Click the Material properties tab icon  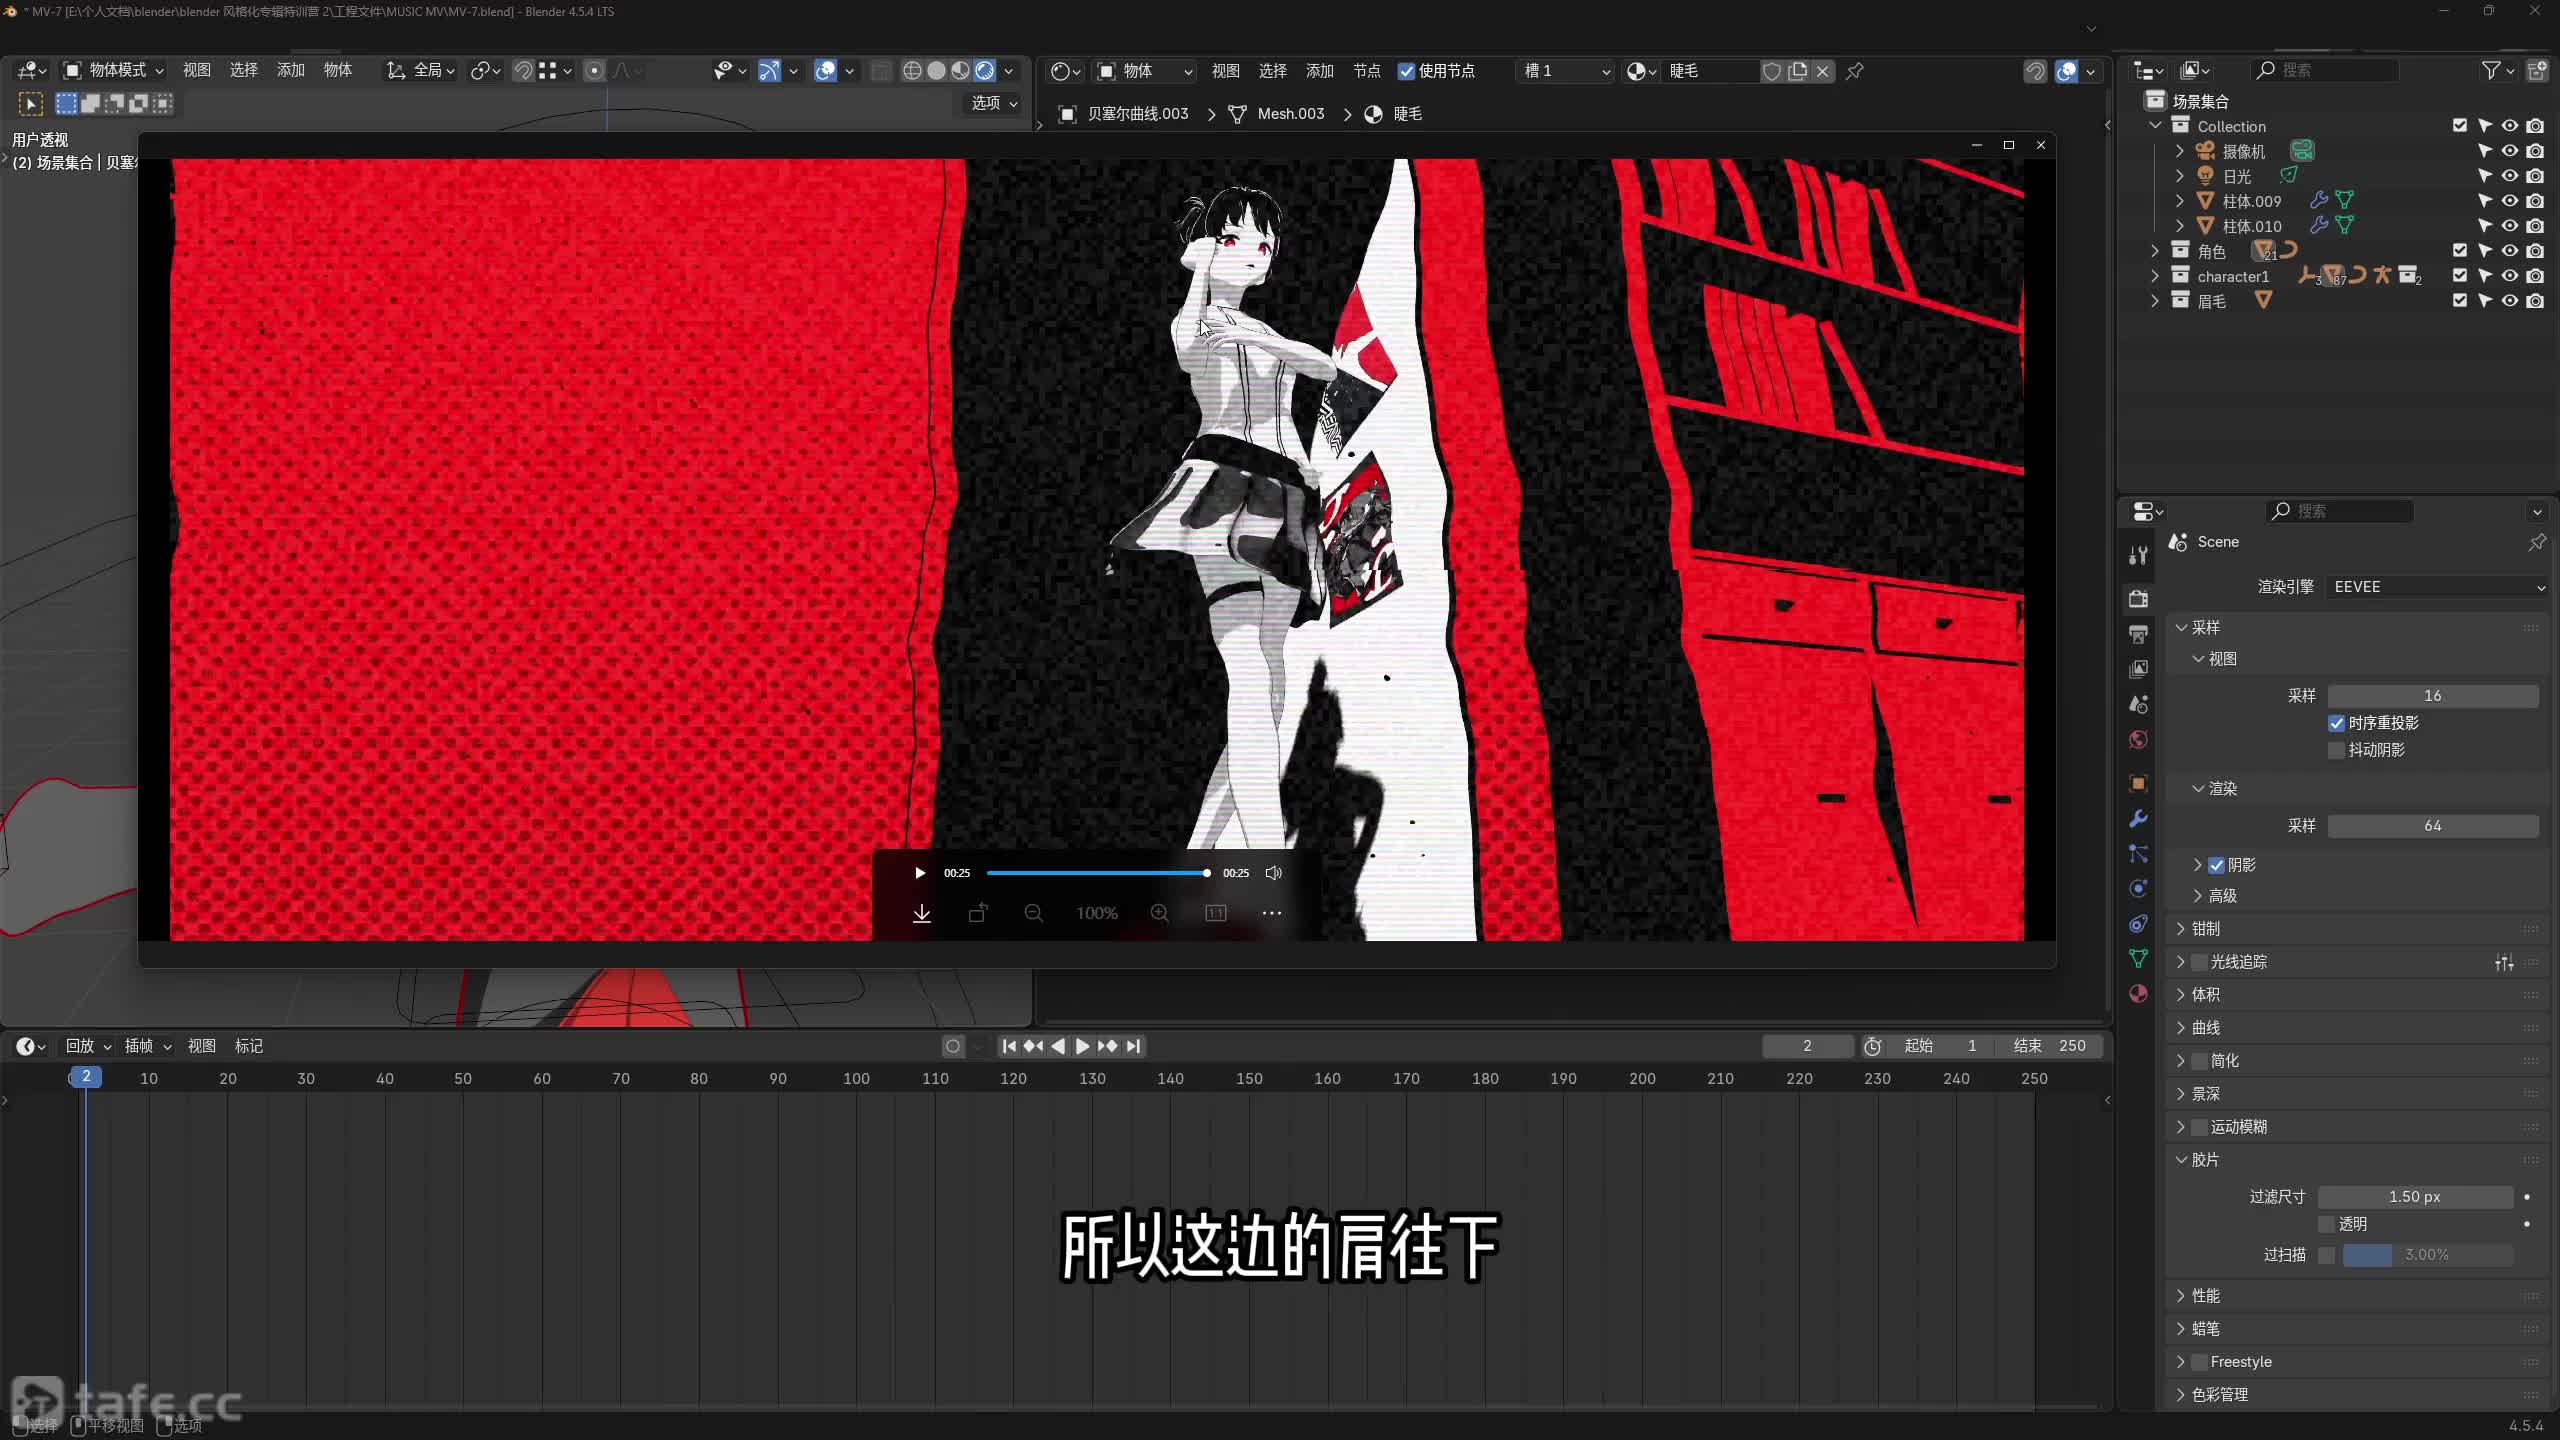[x=2138, y=993]
